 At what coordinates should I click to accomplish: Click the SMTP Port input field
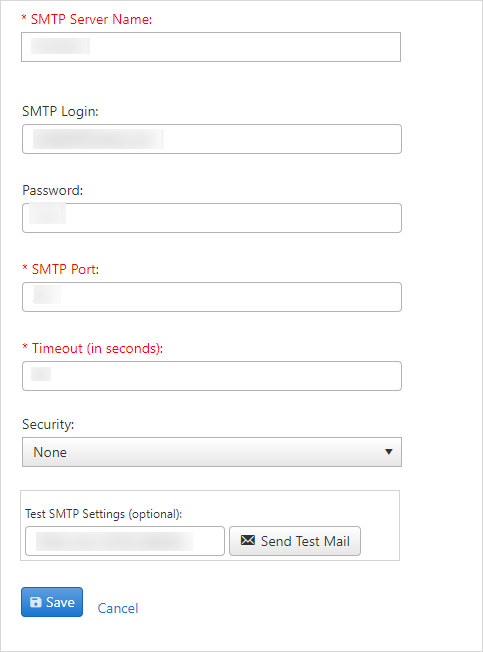212,297
